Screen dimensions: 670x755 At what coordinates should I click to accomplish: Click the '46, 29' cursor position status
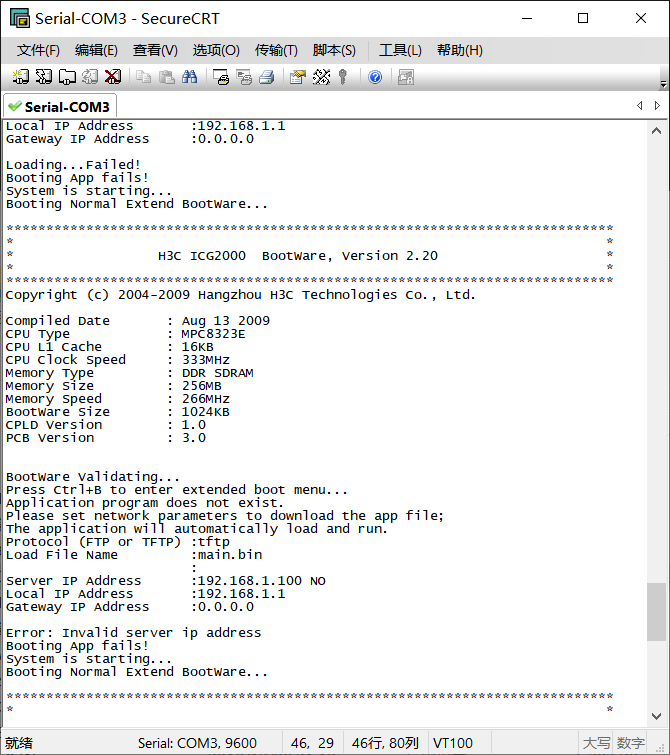tap(312, 743)
